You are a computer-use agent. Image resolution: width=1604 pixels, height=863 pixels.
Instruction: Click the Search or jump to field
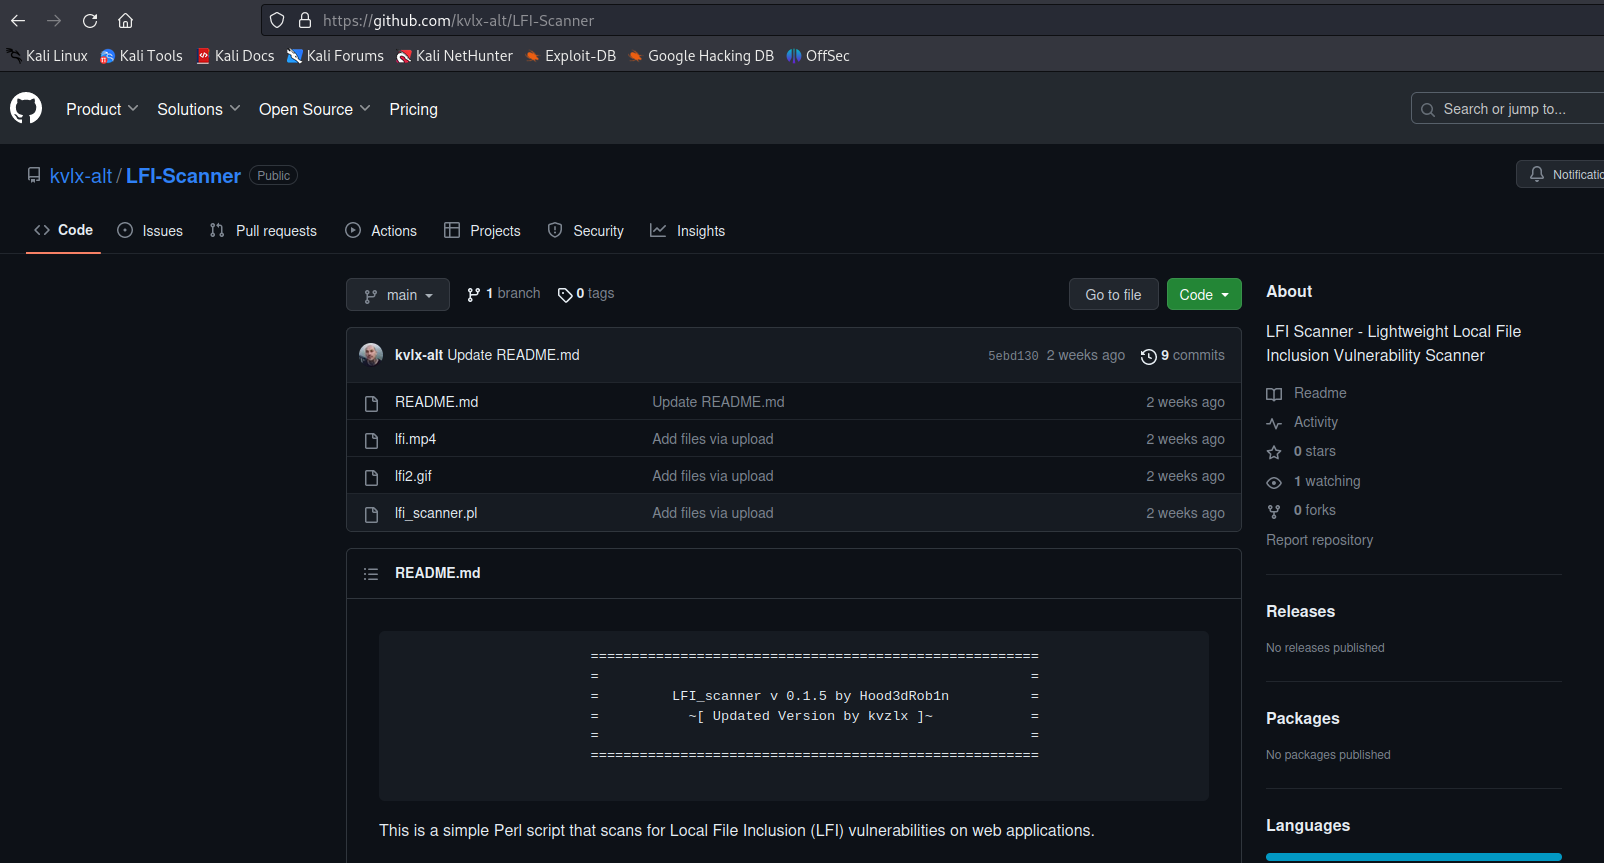1507,109
